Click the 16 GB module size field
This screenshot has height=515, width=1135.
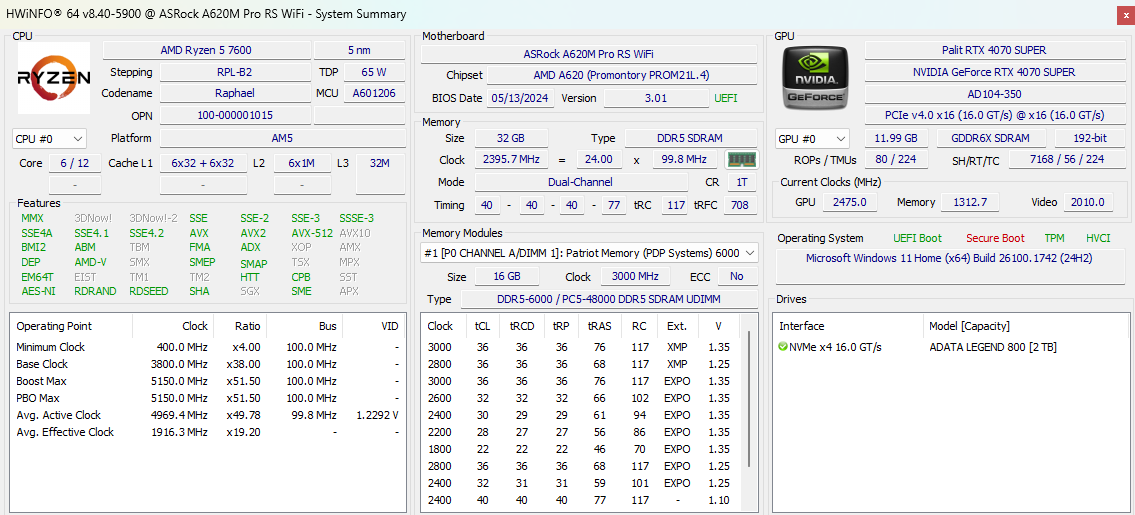point(507,277)
